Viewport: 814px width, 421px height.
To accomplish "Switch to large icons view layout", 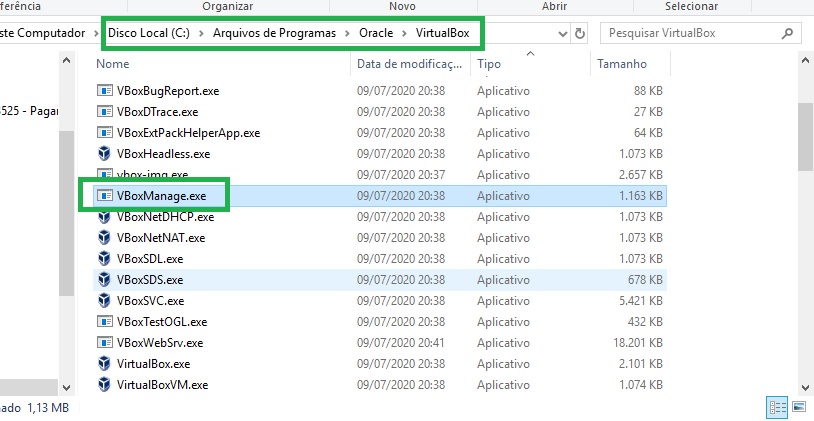I will [x=799, y=406].
